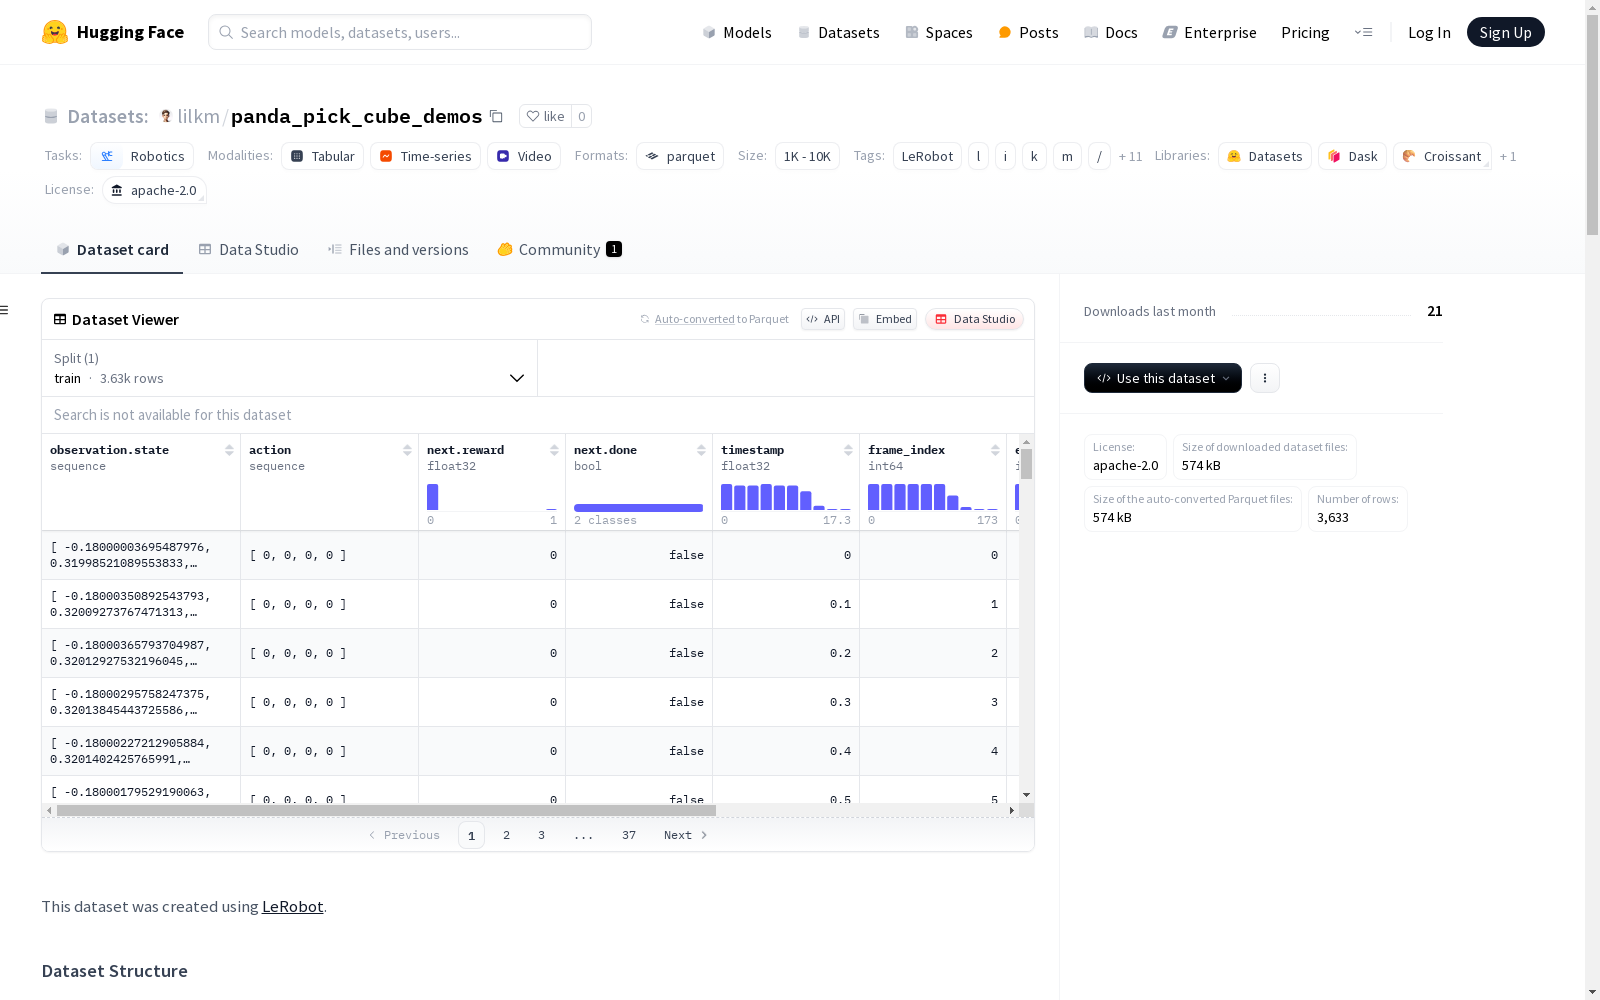Select the Tabular modality tag
The height and width of the screenshot is (1000, 1600).
coord(322,156)
